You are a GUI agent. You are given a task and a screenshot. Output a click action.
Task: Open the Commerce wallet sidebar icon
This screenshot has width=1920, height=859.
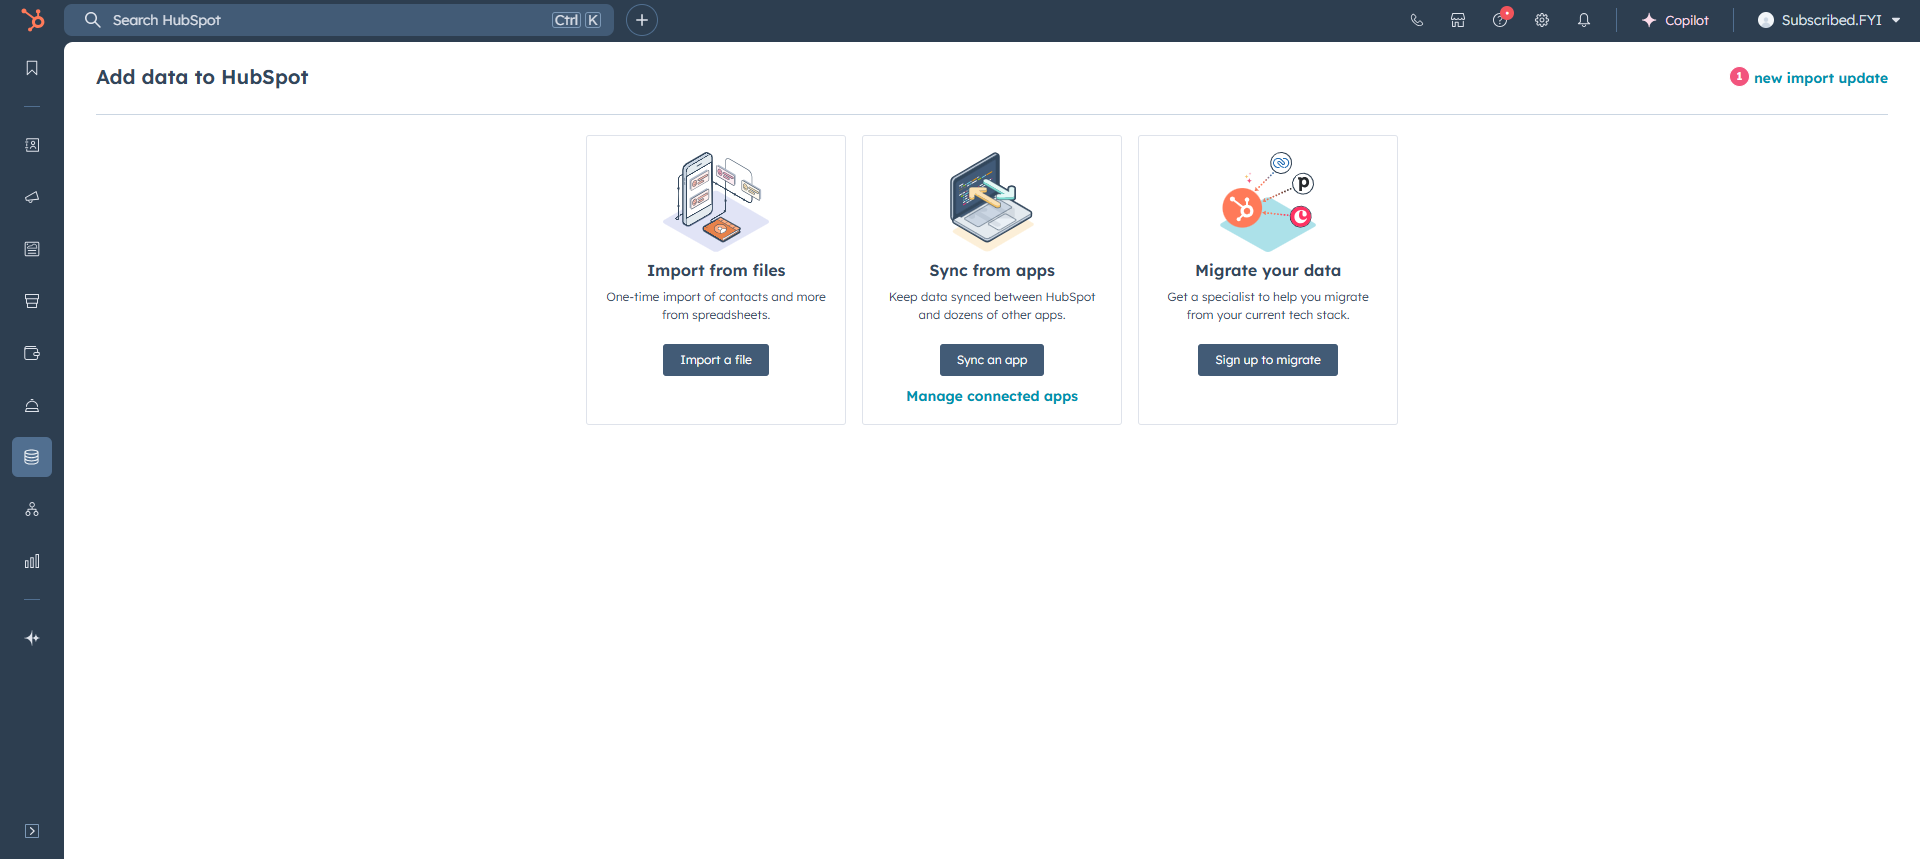[32, 353]
